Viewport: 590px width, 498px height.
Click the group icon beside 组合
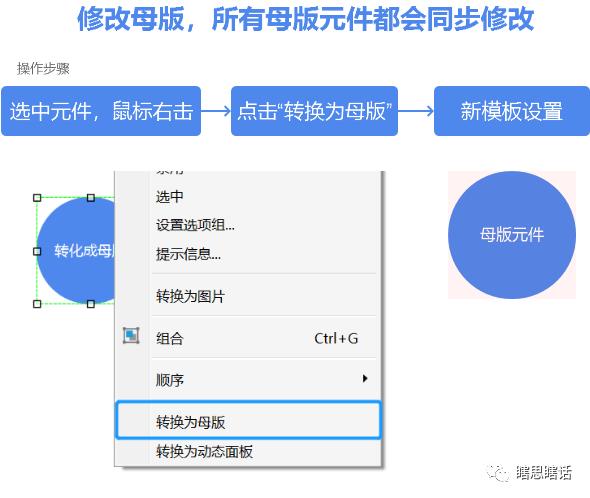pos(131,335)
